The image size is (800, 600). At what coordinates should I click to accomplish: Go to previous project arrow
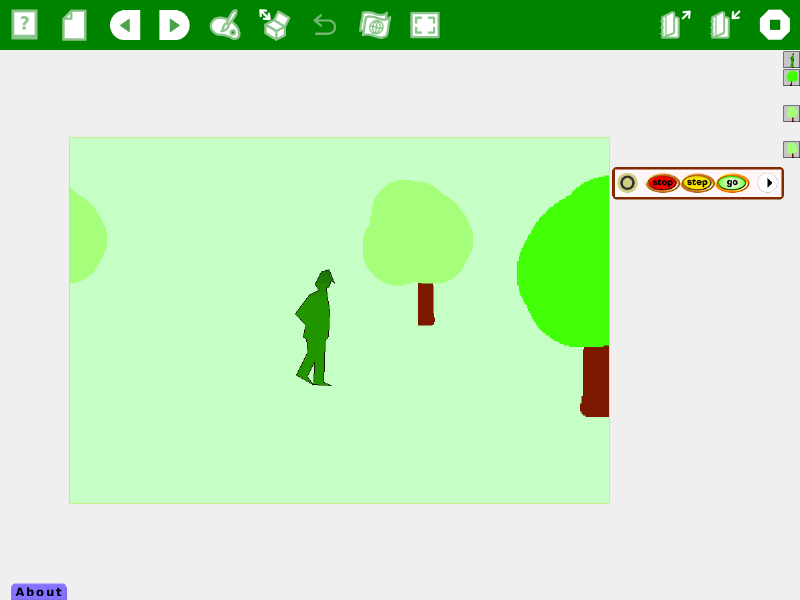(125, 25)
